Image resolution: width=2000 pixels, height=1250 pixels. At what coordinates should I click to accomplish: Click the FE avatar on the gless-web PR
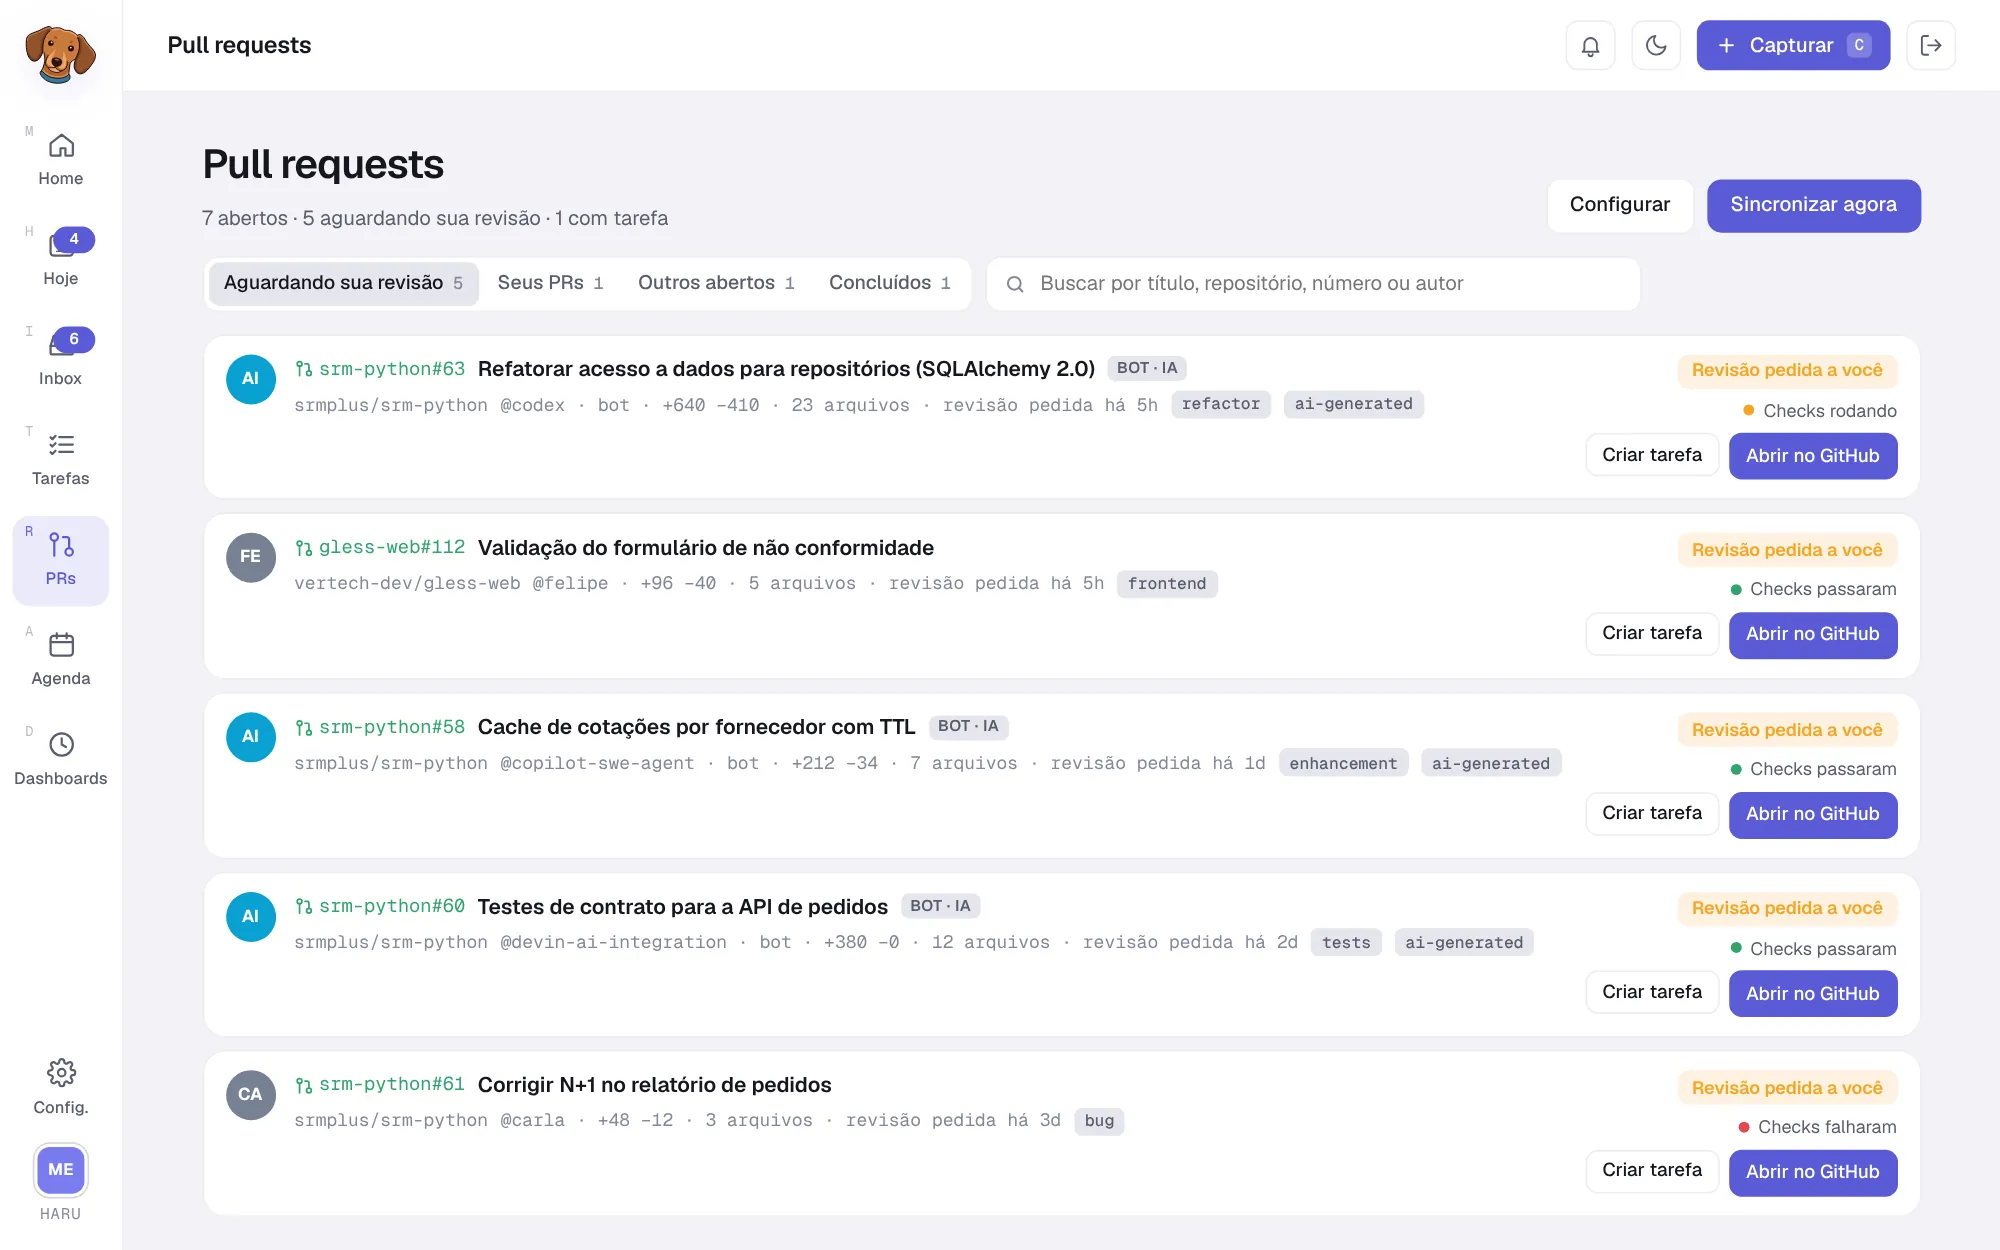251,557
